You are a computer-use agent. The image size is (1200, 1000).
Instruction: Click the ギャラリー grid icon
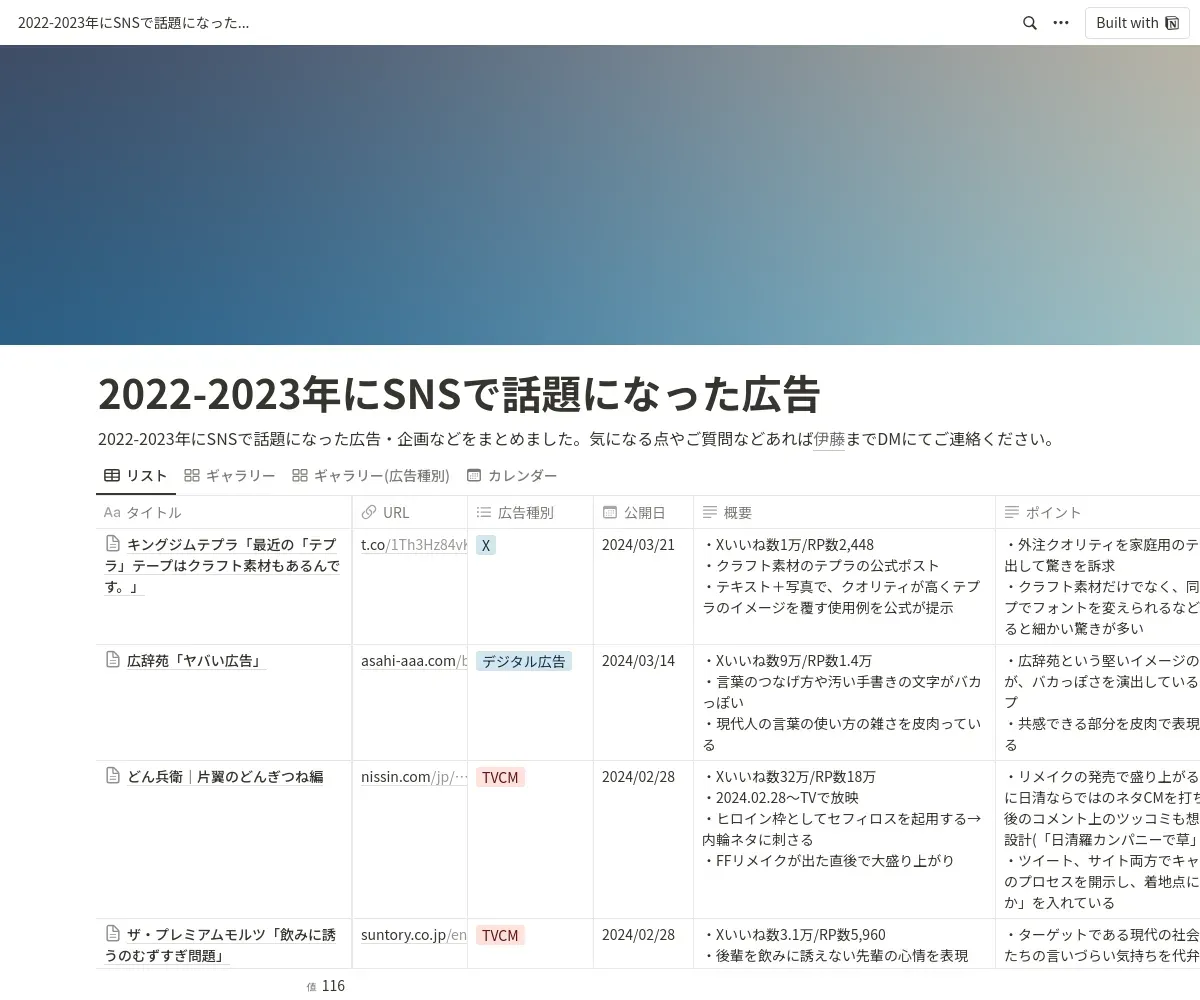(192, 476)
